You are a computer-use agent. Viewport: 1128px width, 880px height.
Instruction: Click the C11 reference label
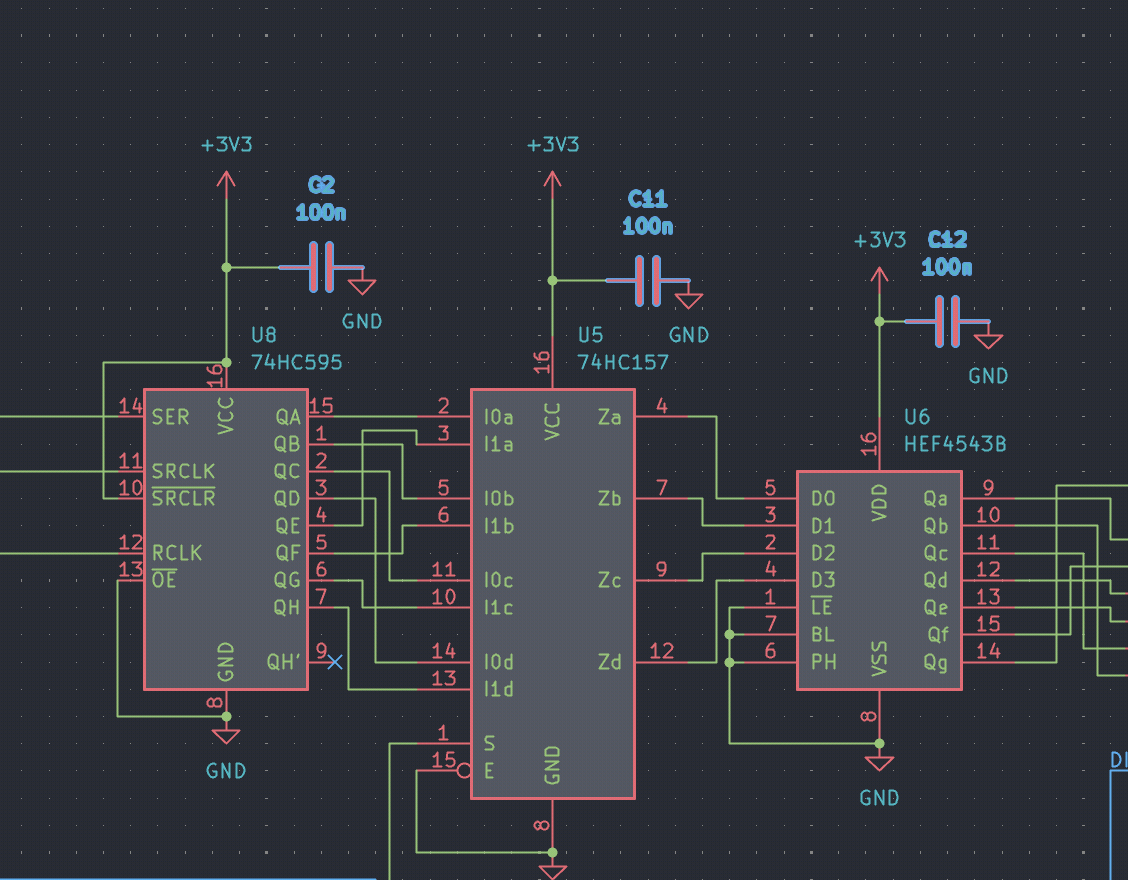[647, 199]
